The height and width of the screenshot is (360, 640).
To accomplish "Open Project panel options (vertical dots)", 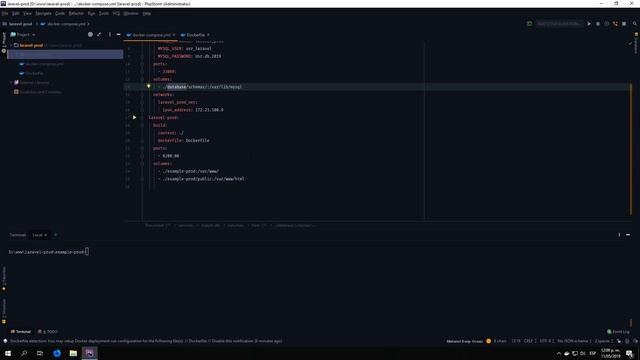I will [x=109, y=35].
